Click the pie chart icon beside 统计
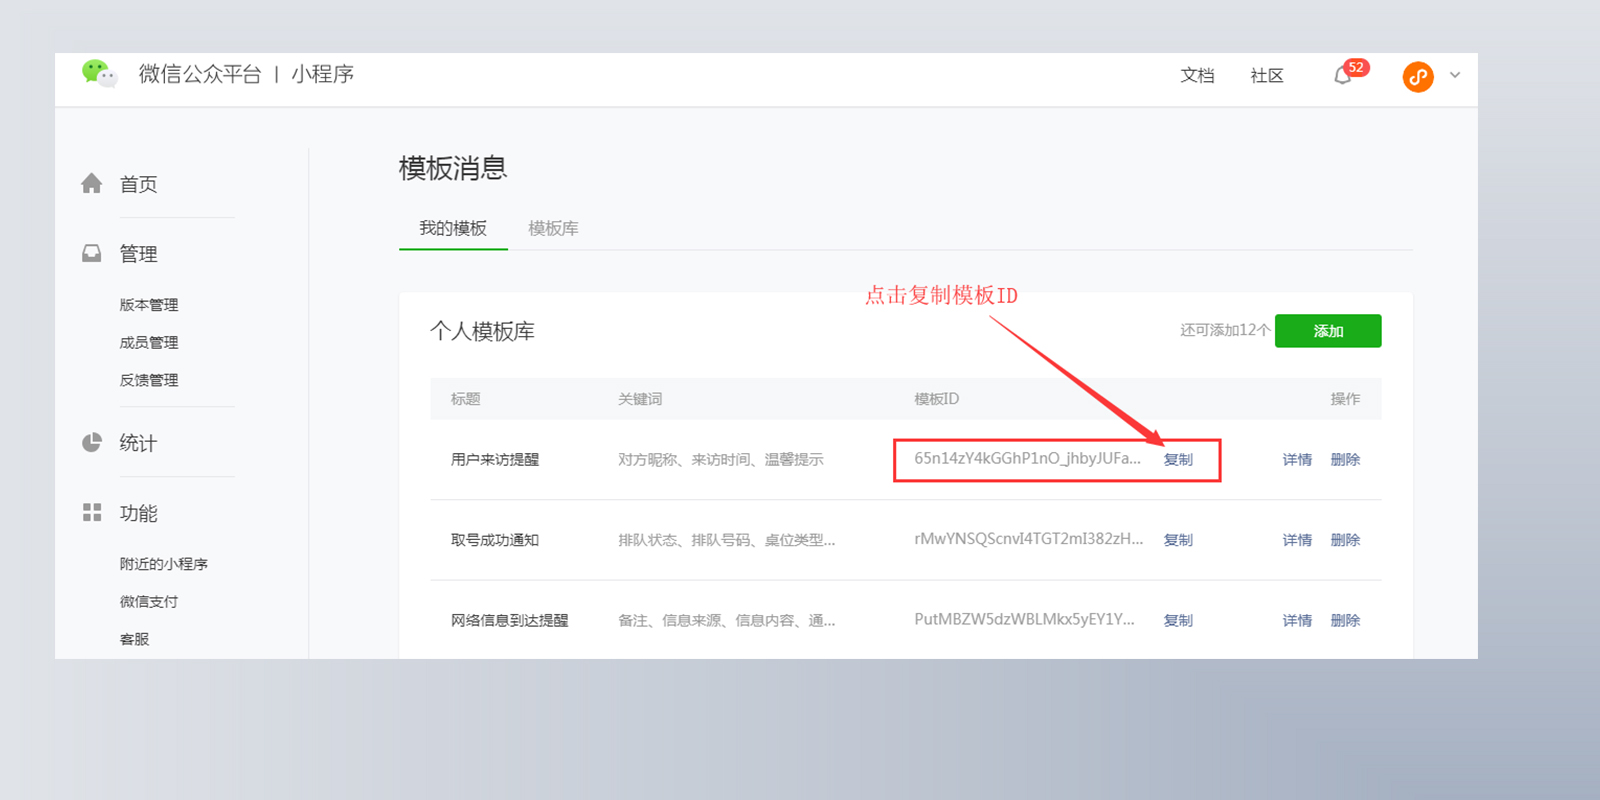The height and width of the screenshot is (800, 1600). (x=92, y=442)
